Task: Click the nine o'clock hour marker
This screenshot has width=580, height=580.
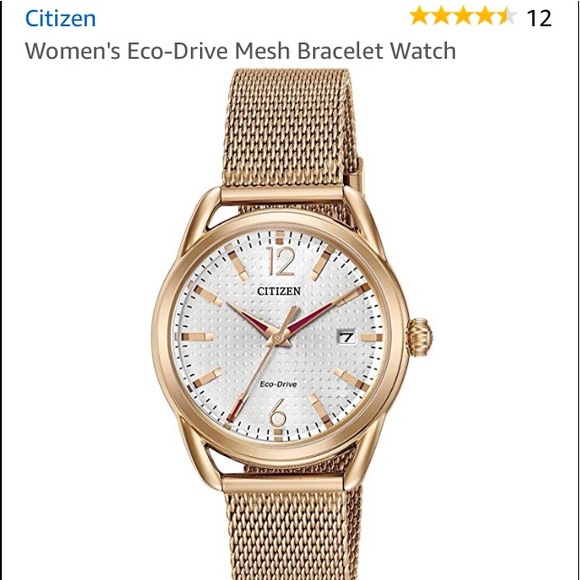Action: click(x=195, y=337)
